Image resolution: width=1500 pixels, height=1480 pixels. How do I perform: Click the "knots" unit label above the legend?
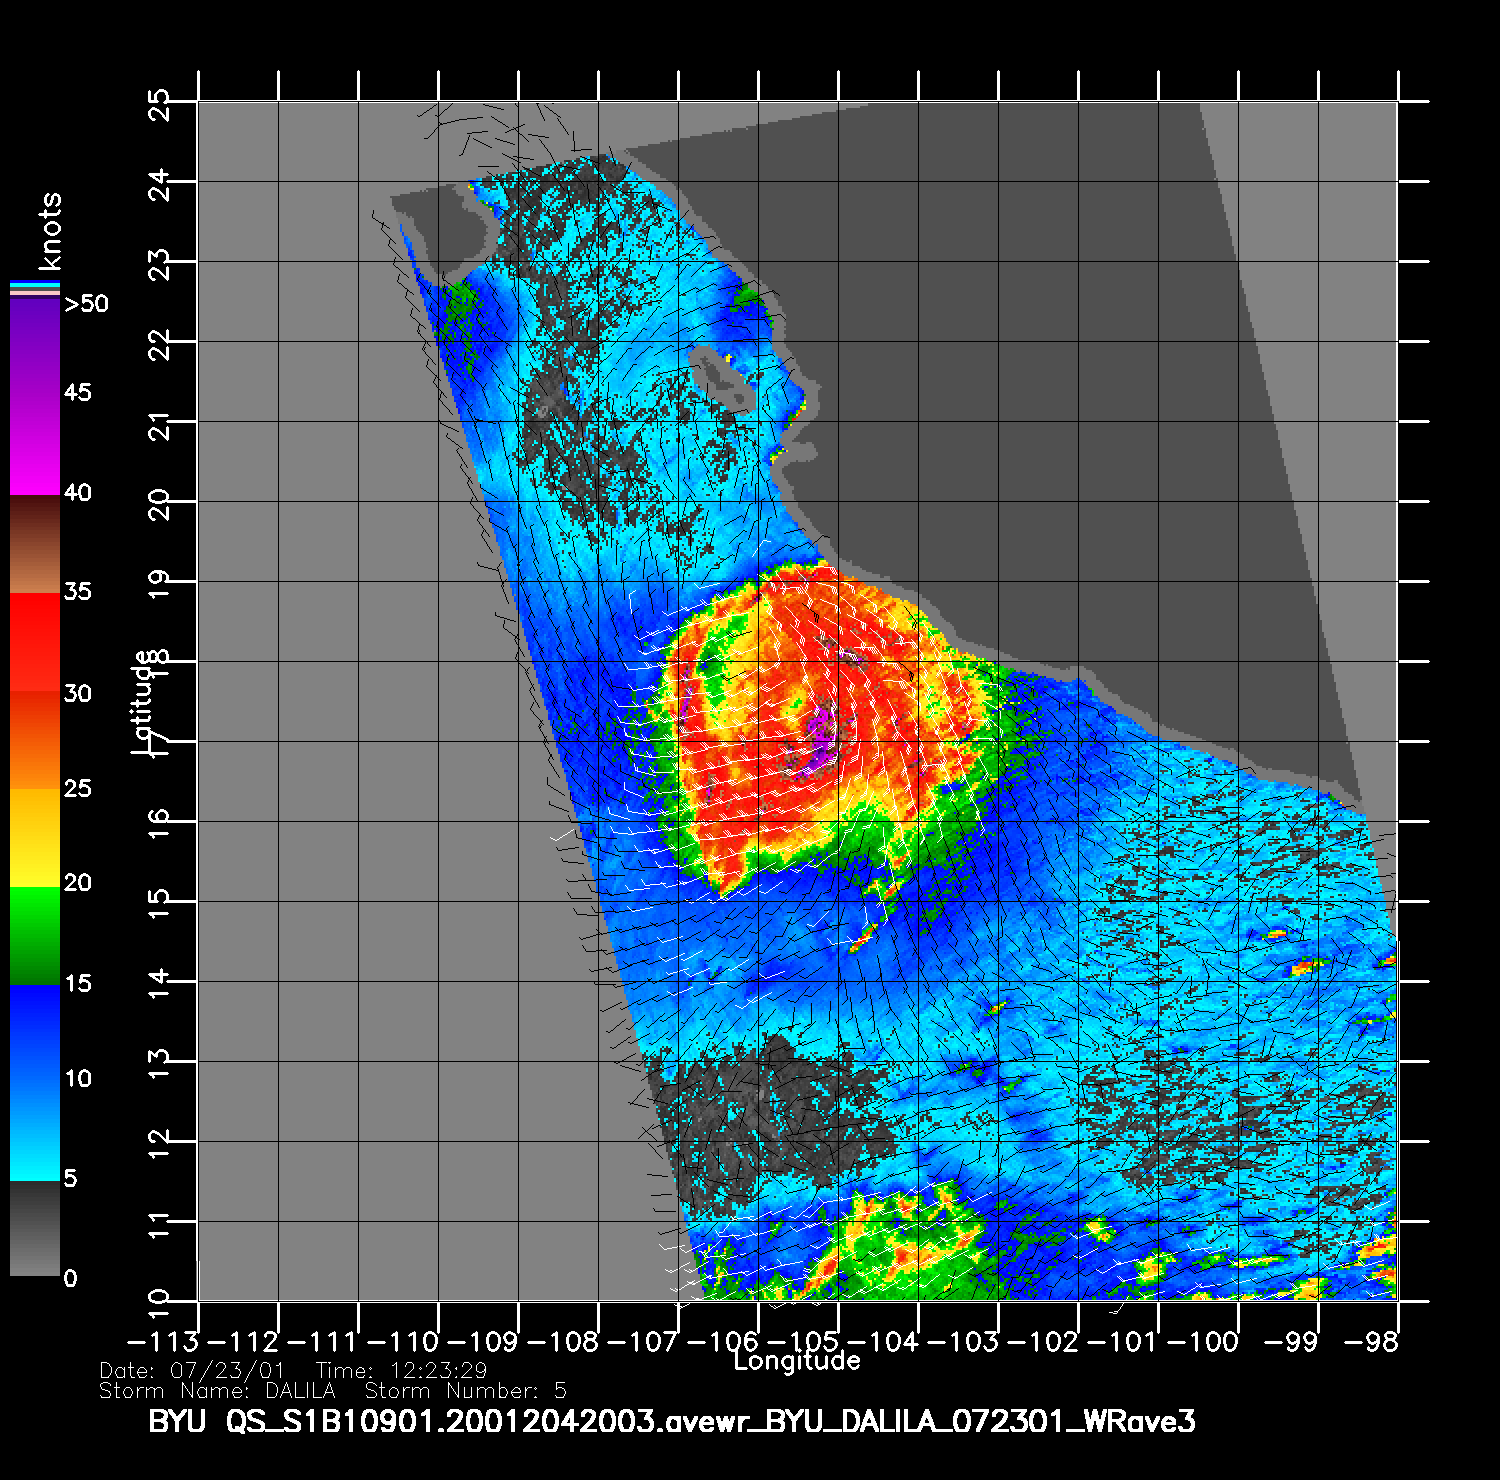click(50, 232)
